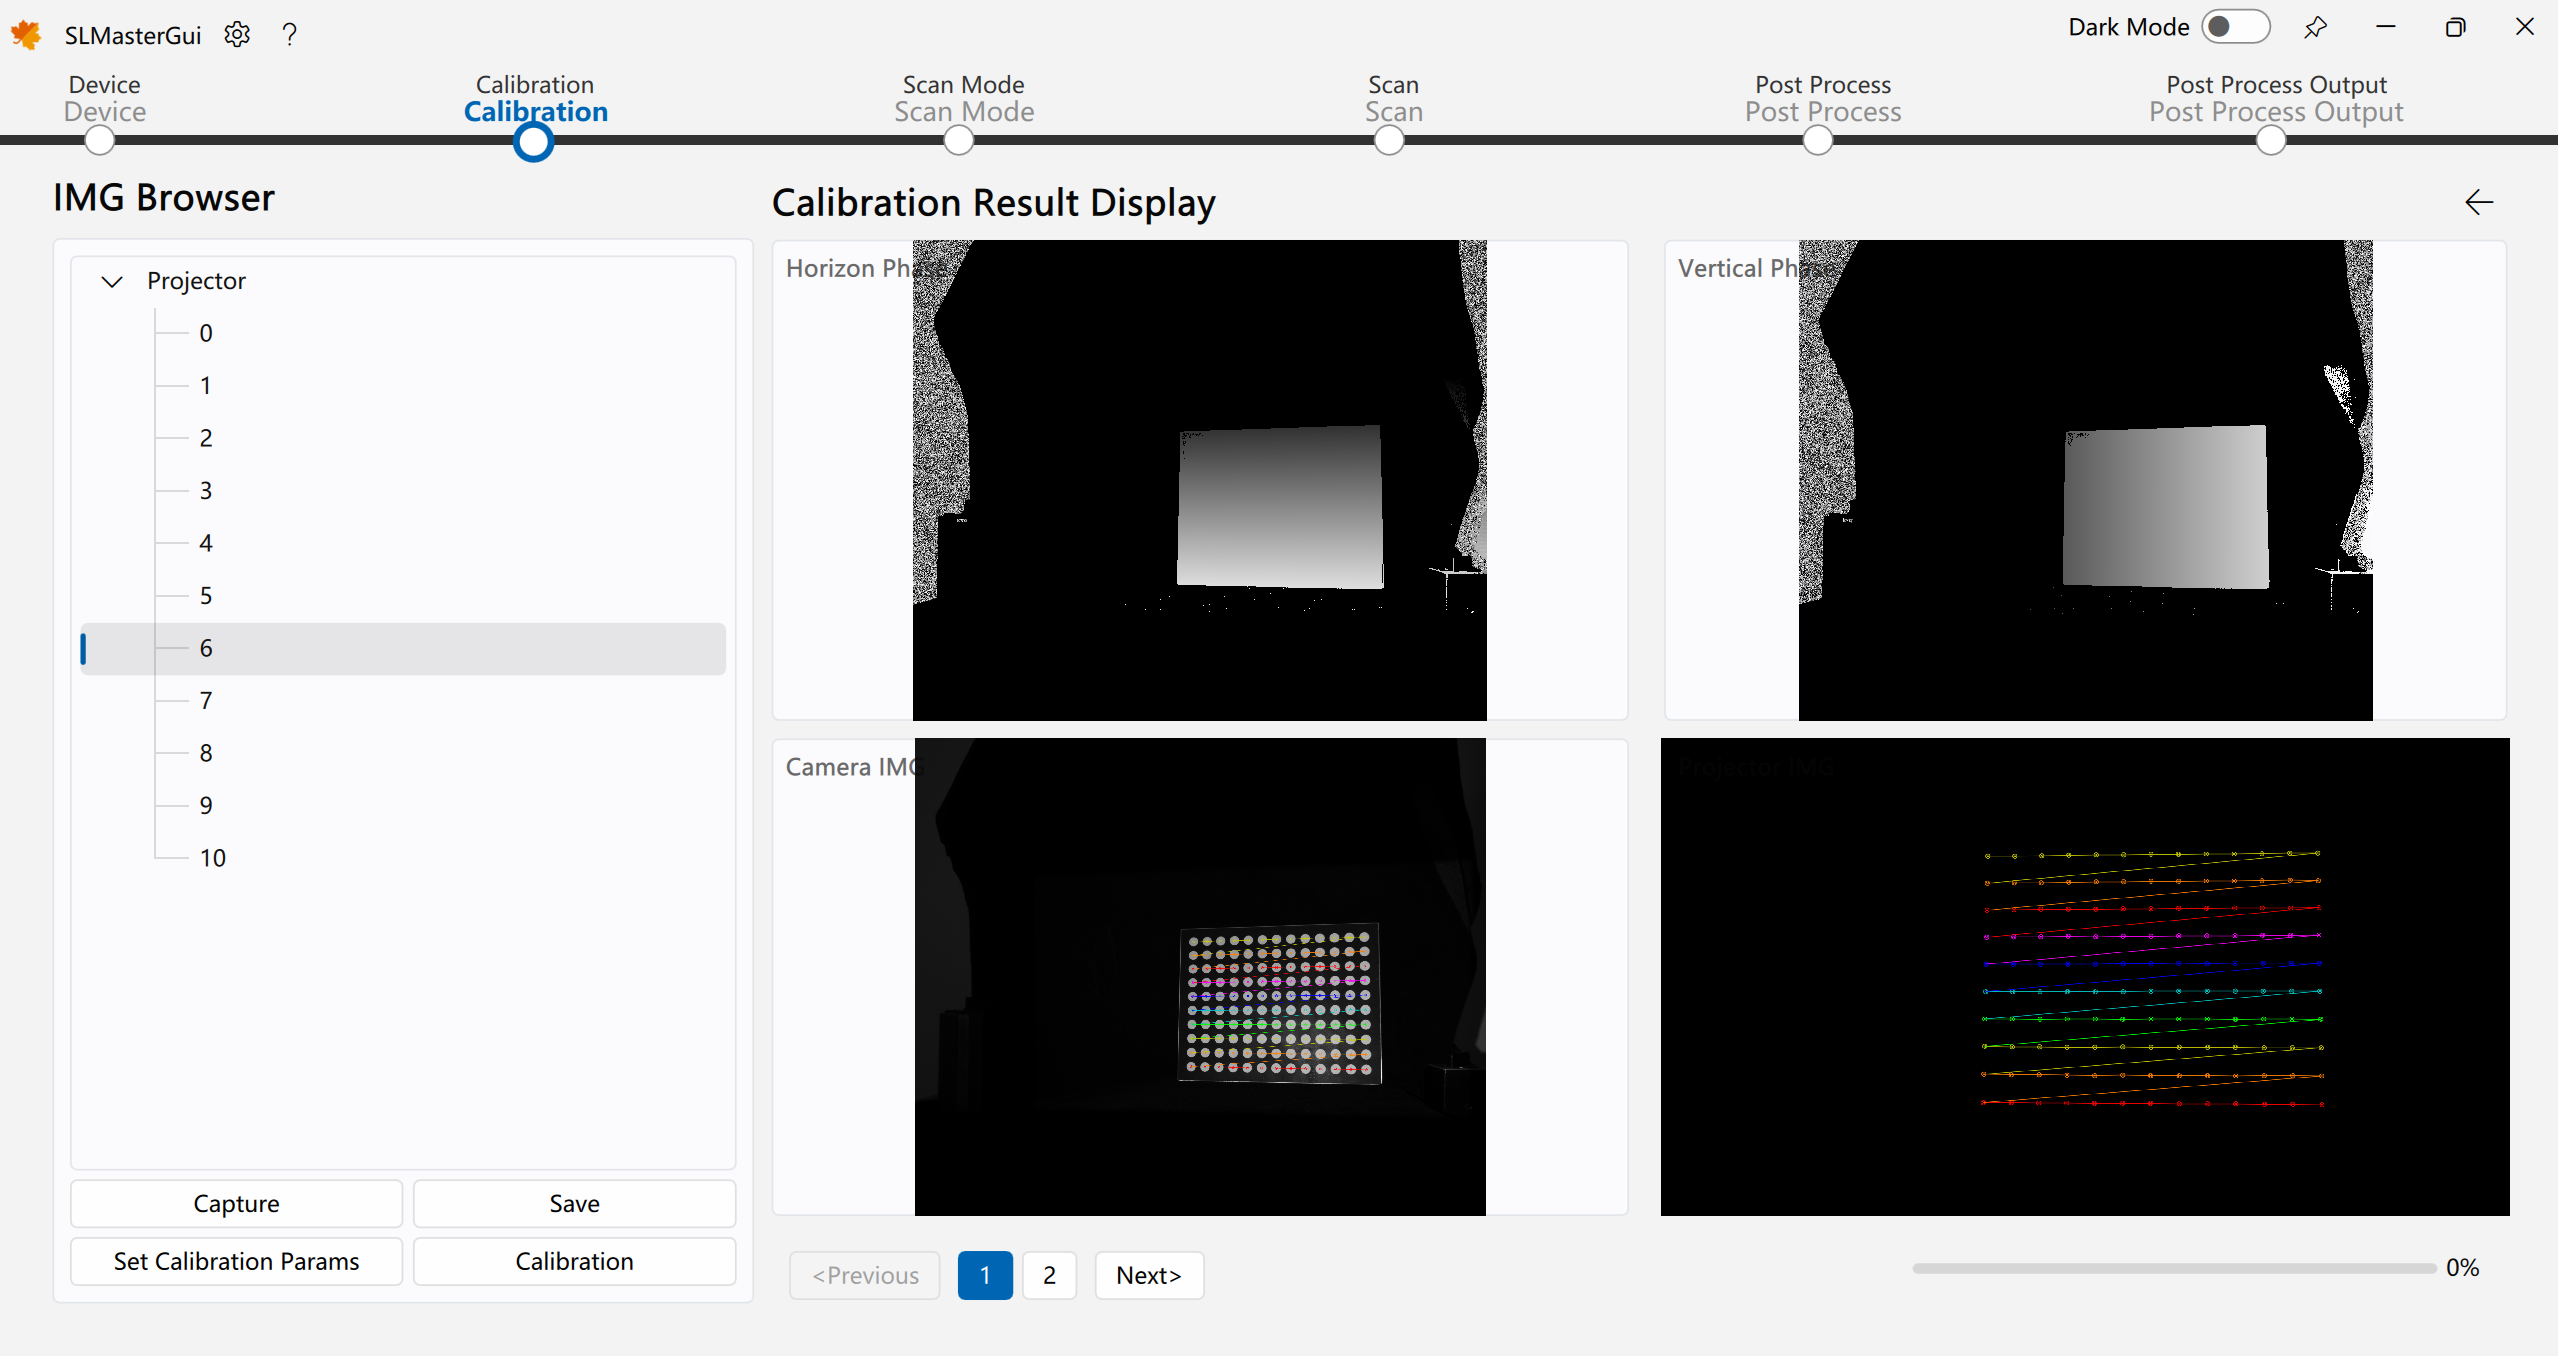
Task: Click Set Calibration Params button
Action: pos(236,1262)
